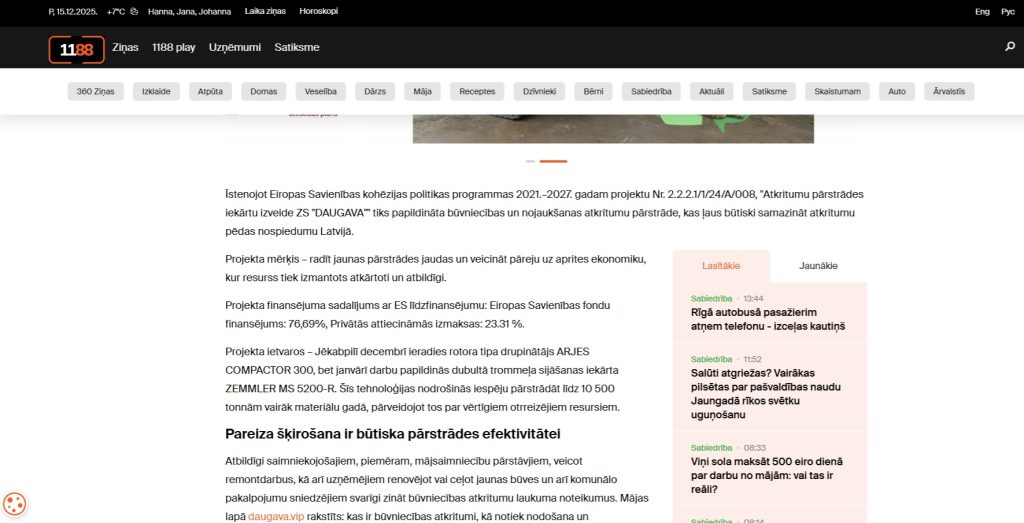Image resolution: width=1024 pixels, height=523 pixels.
Task: Click the 1188 logo
Action: click(x=76, y=50)
